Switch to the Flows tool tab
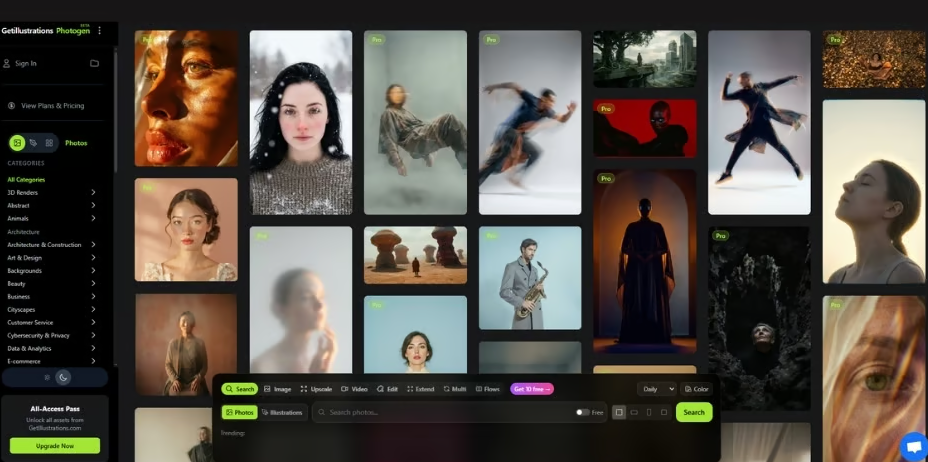The image size is (928, 462). [x=488, y=389]
